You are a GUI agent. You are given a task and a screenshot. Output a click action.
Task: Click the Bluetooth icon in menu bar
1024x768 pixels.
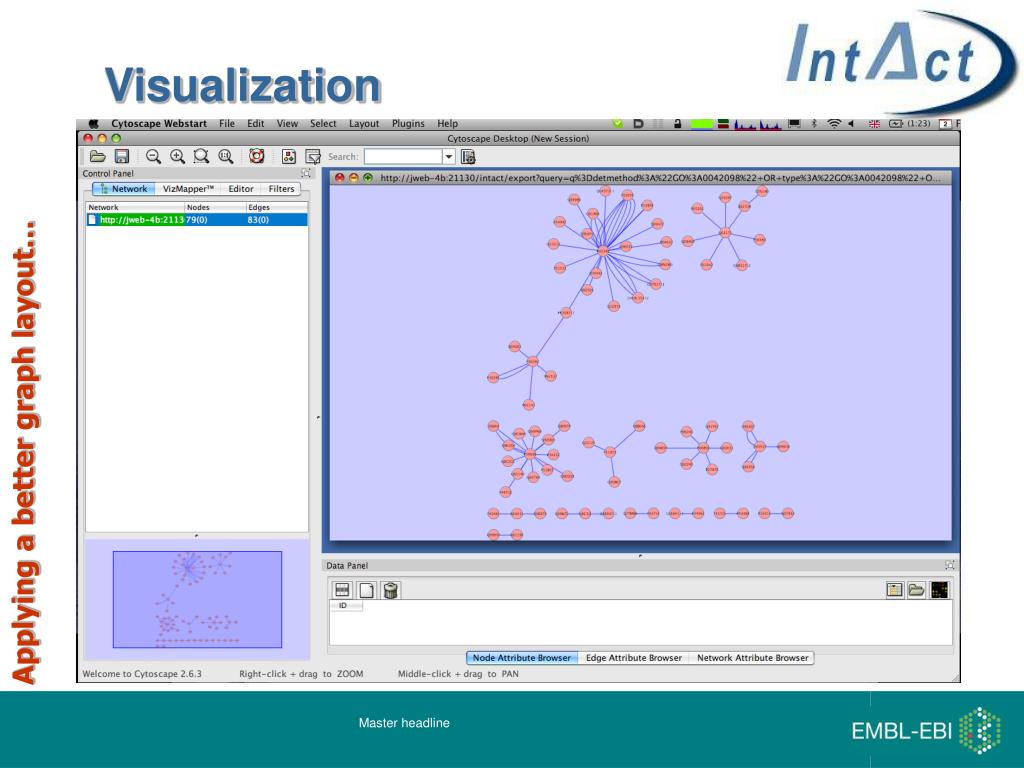click(x=814, y=123)
